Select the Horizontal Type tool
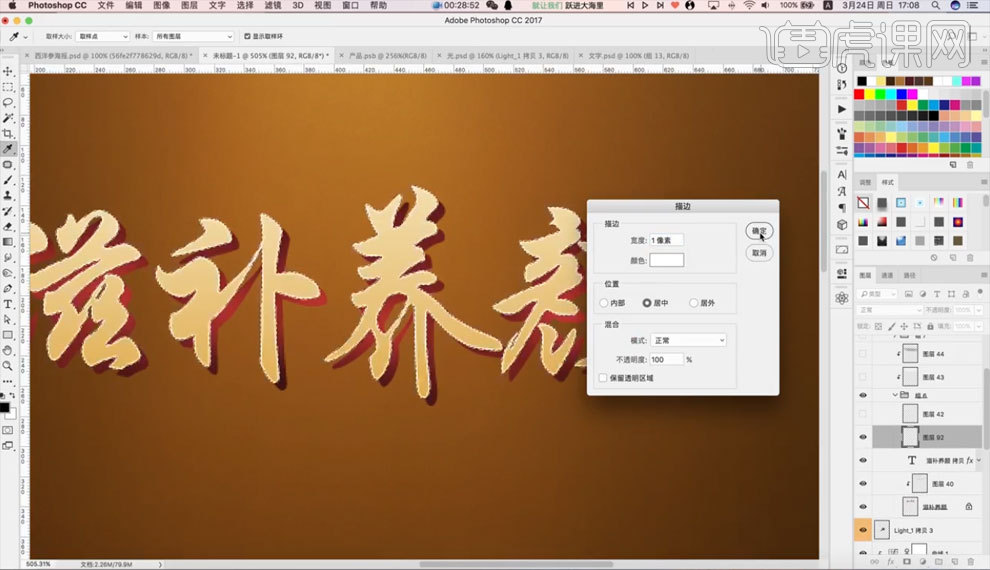The width and height of the screenshot is (990, 570). point(8,304)
